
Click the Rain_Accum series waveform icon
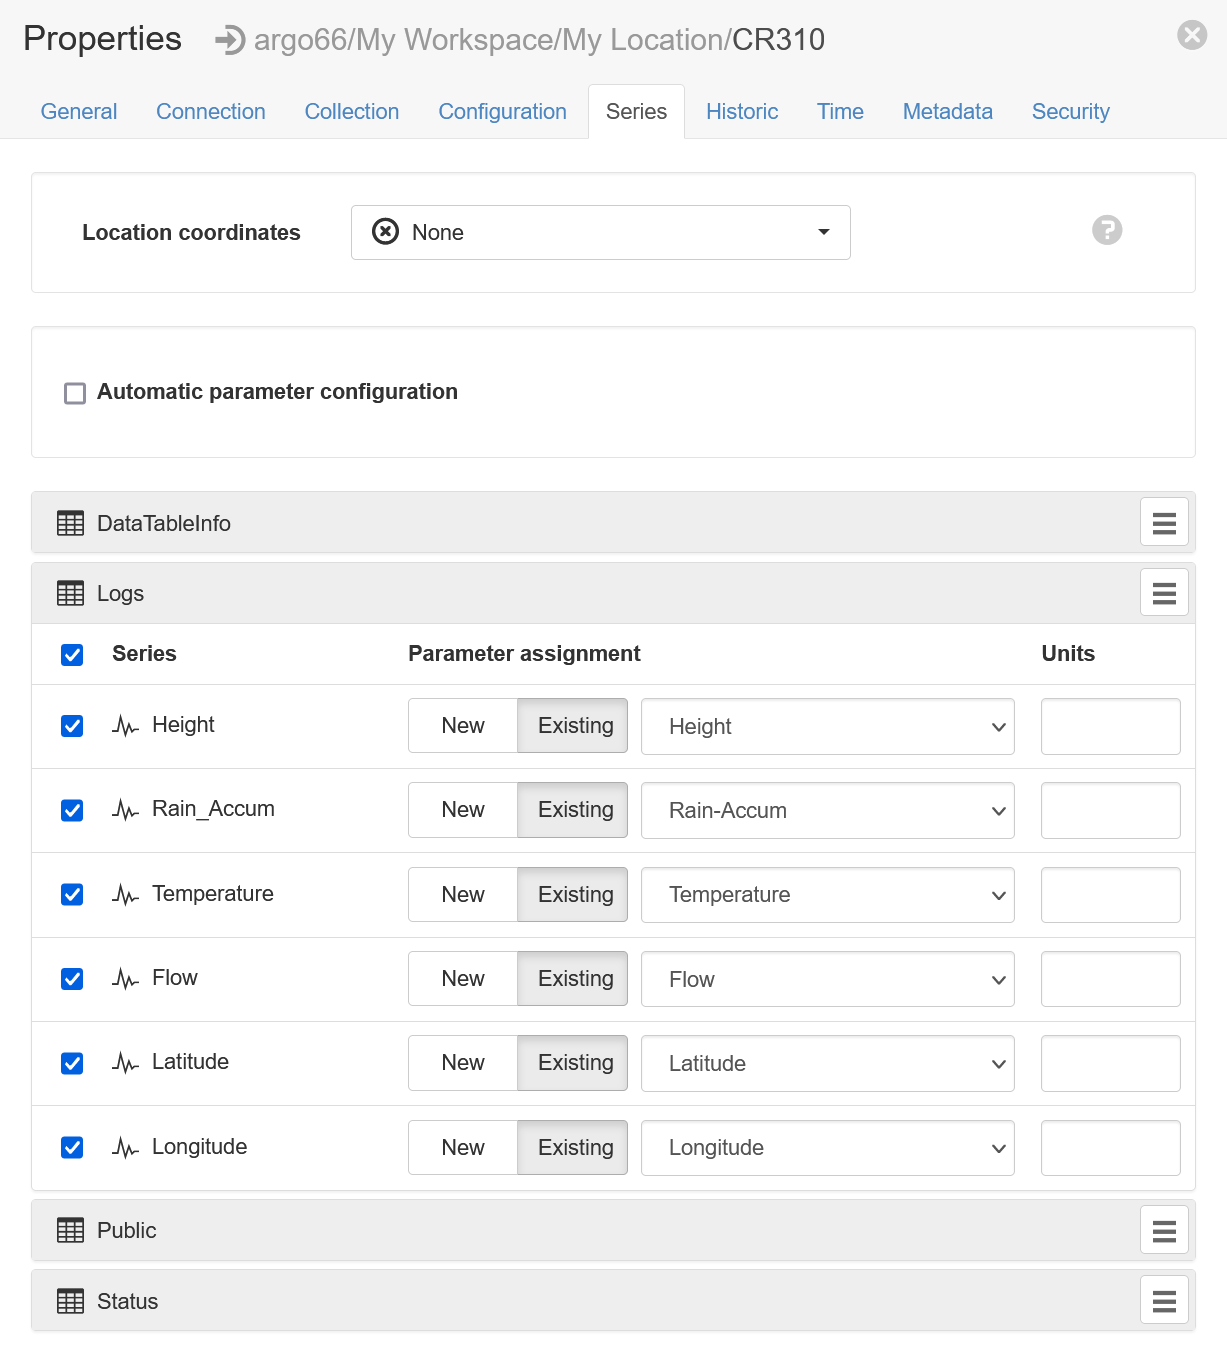125,810
